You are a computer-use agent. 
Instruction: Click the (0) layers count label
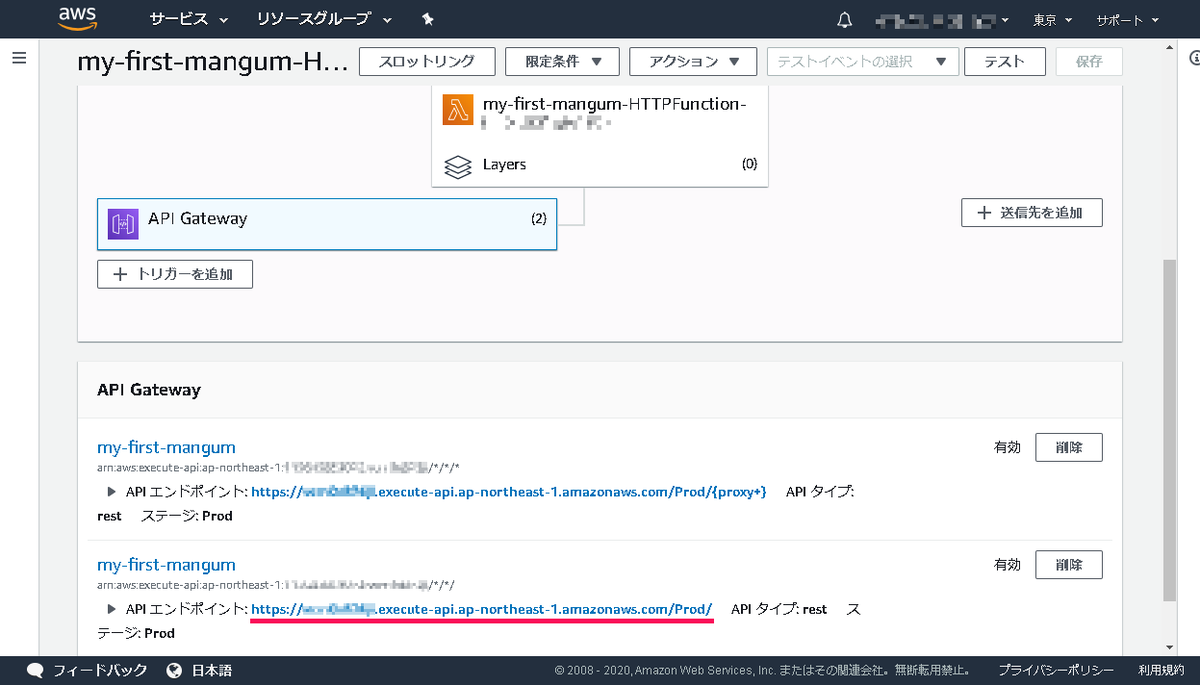click(749, 165)
